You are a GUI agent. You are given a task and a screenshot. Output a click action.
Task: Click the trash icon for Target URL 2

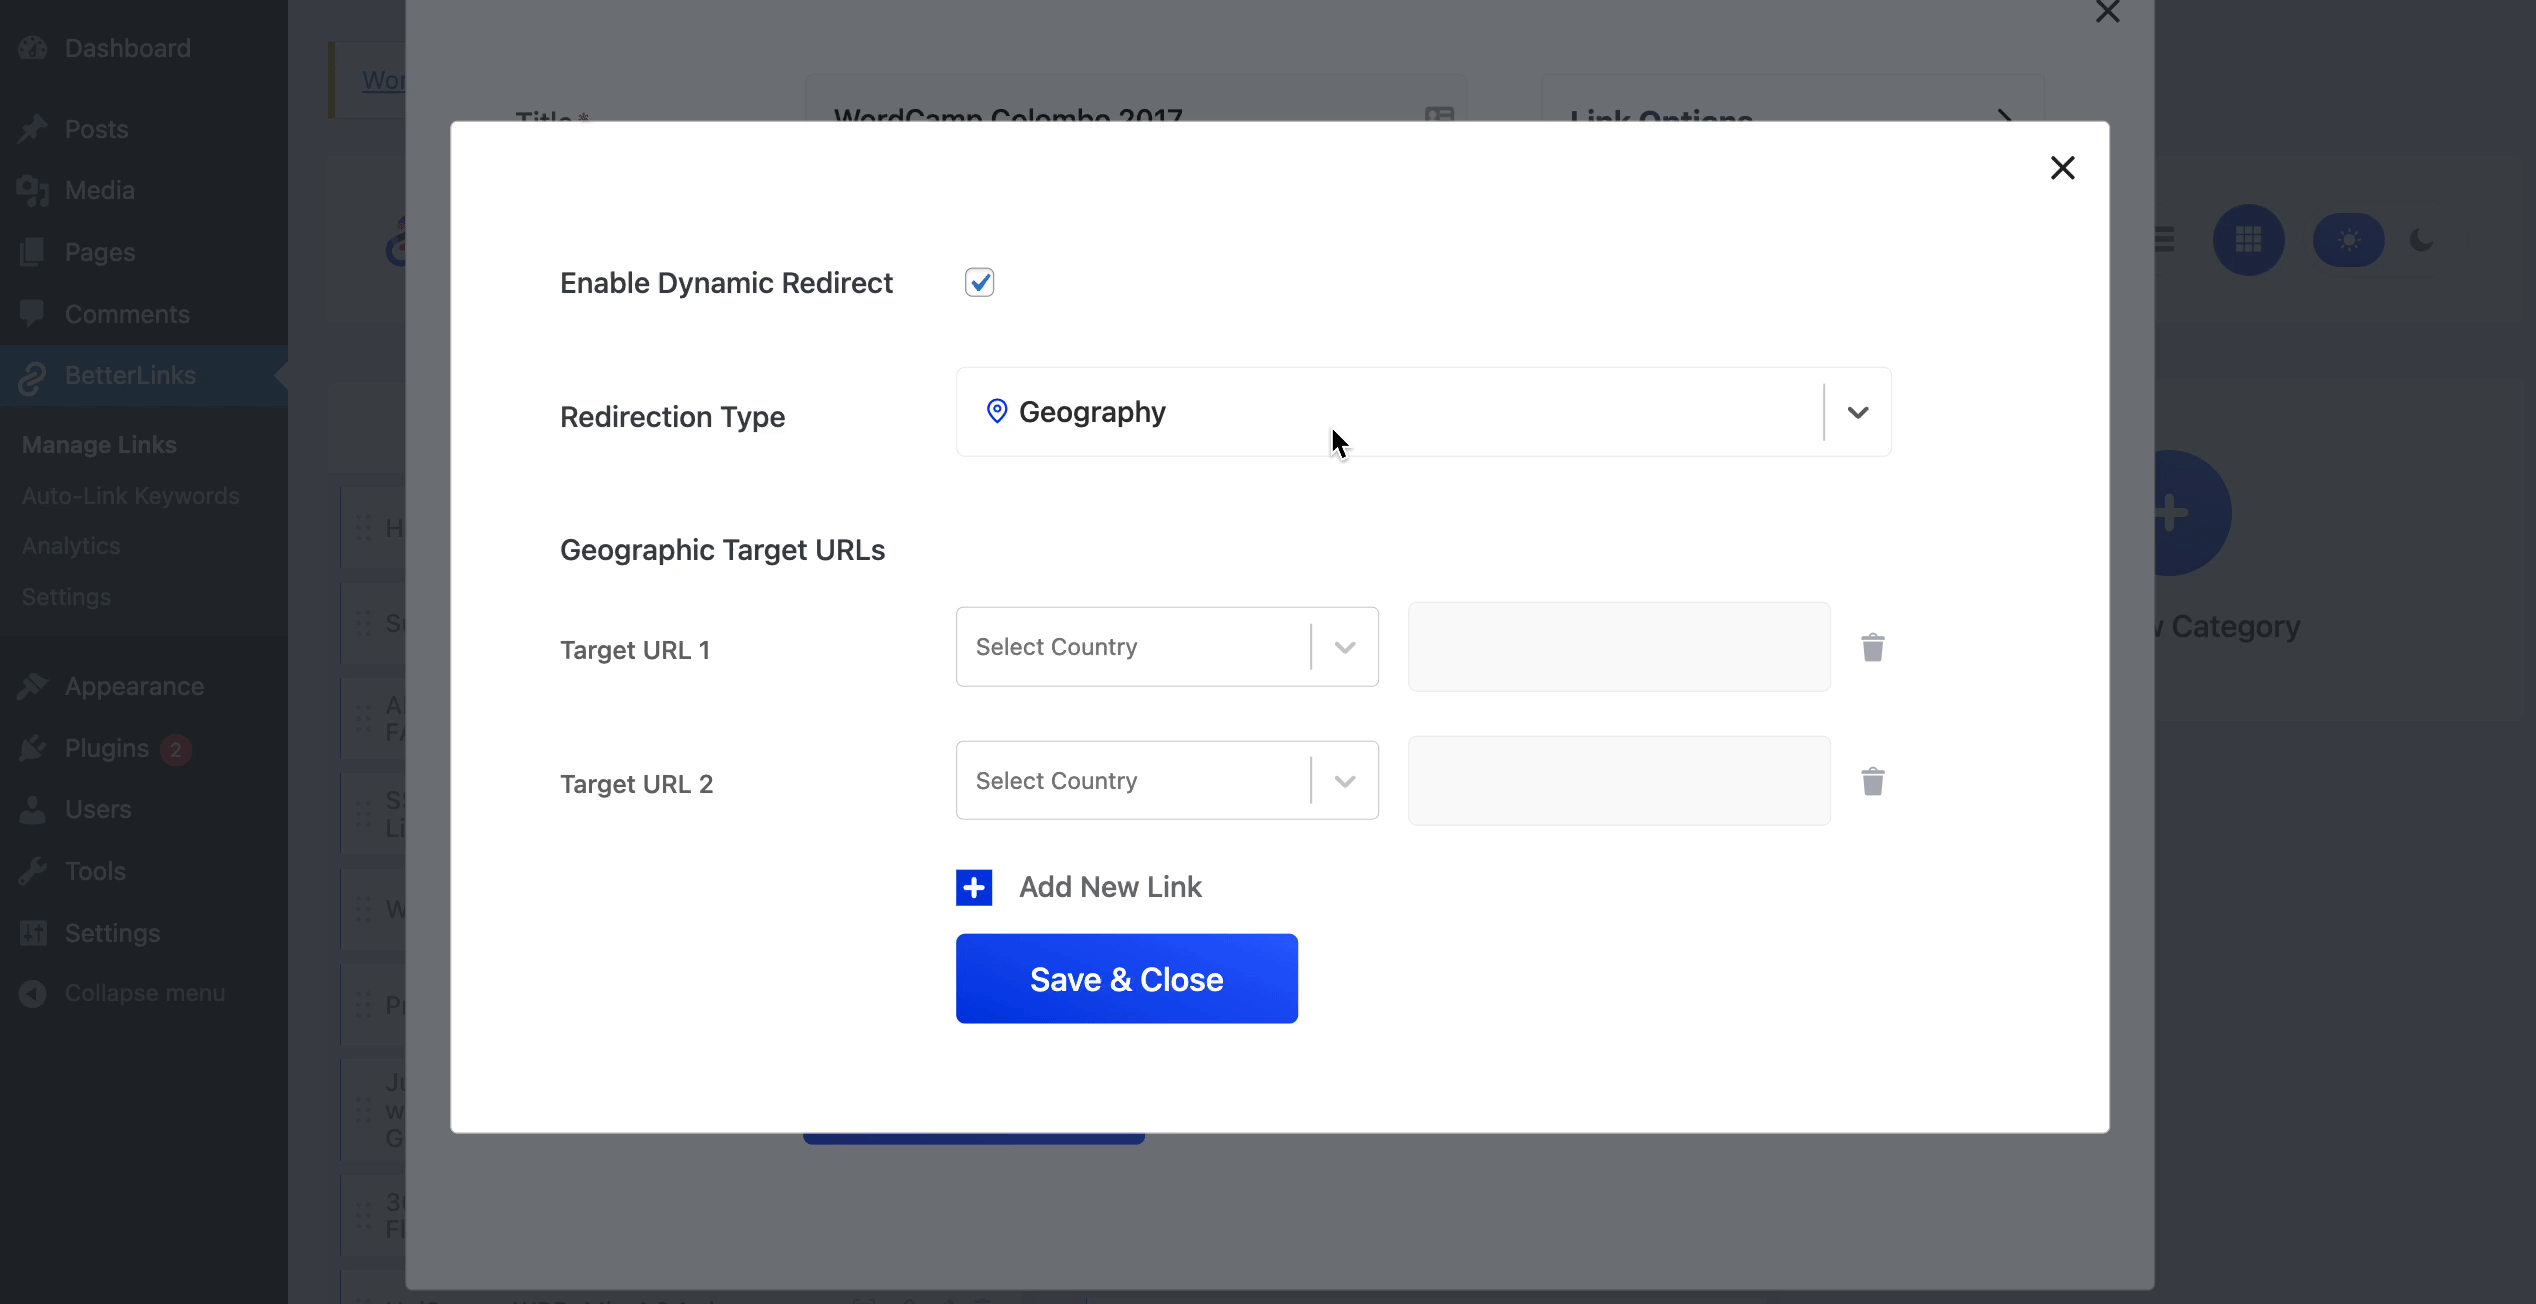[1872, 781]
